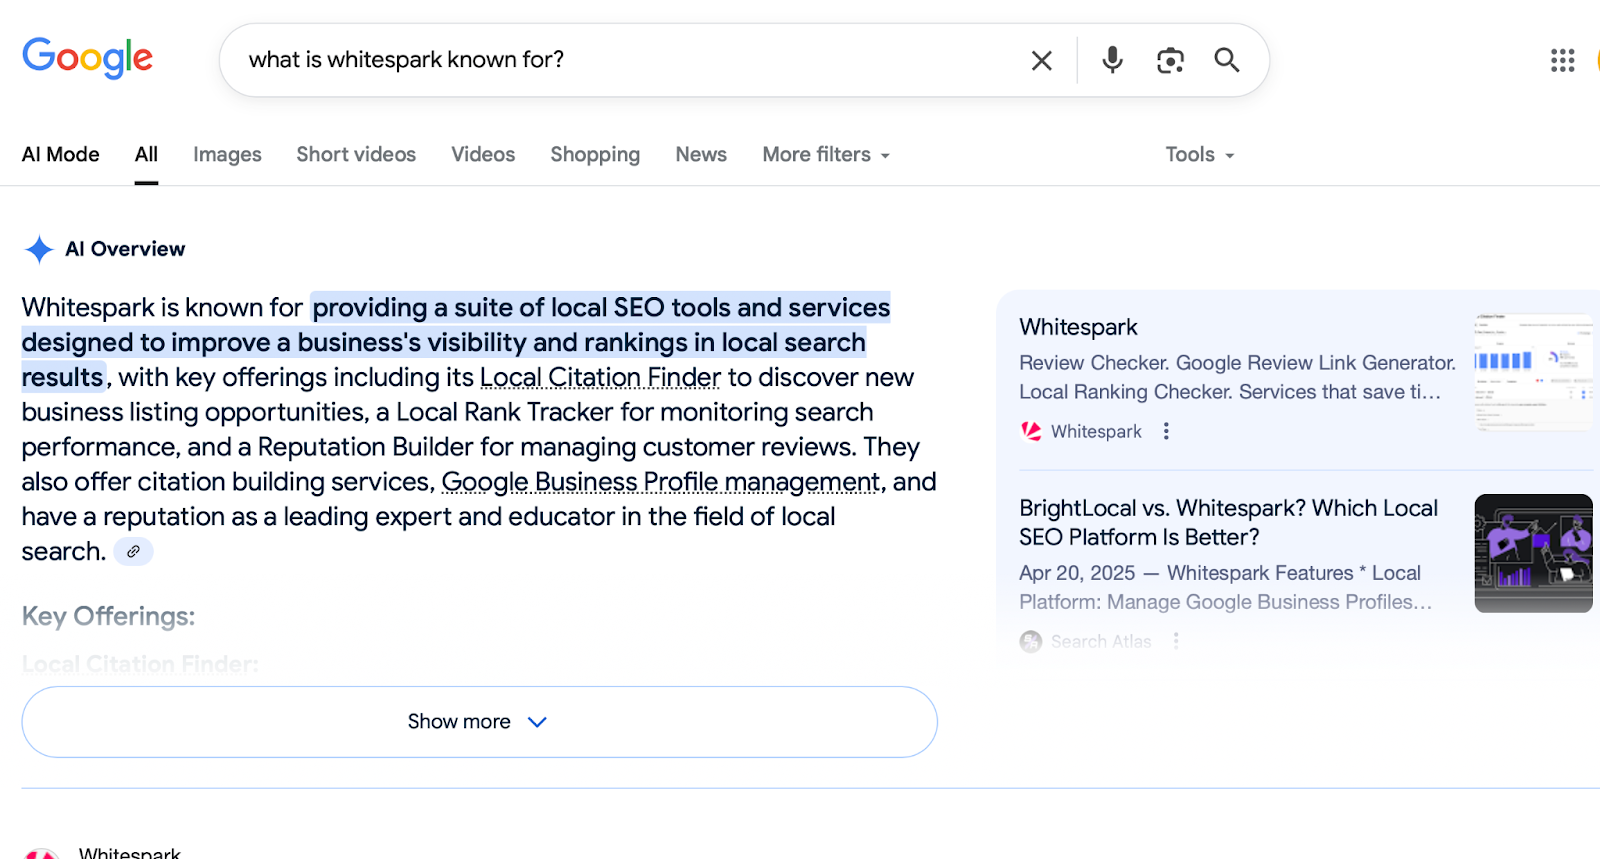This screenshot has height=859, width=1600.
Task: Open the source link chip after 'search.'
Action: [133, 551]
